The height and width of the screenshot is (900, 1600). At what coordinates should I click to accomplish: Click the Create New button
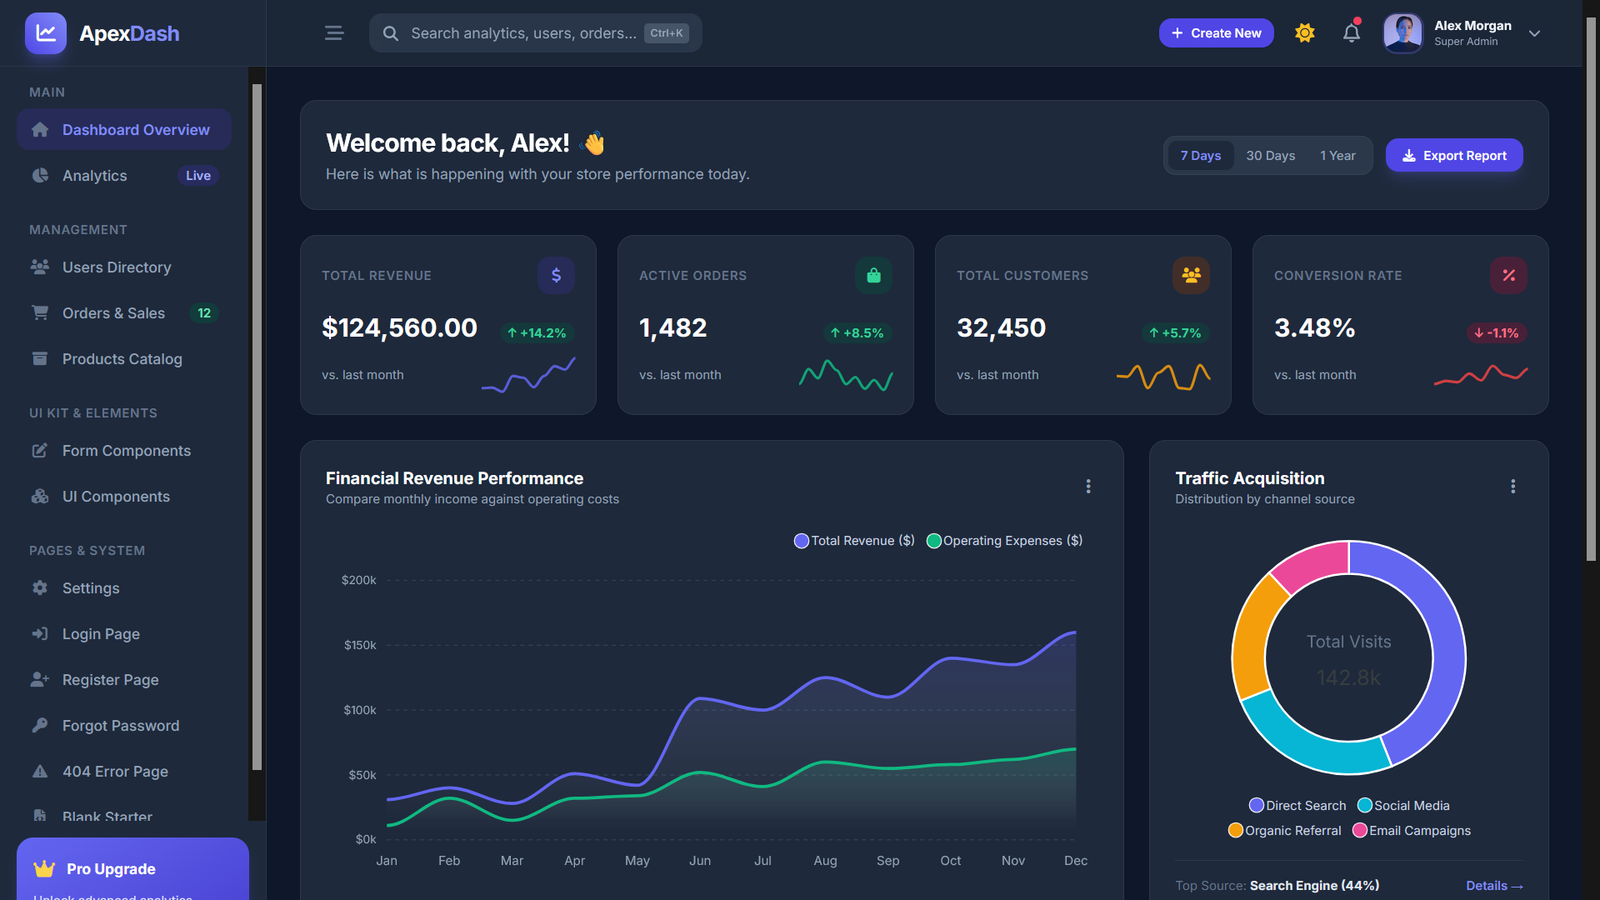click(x=1216, y=33)
